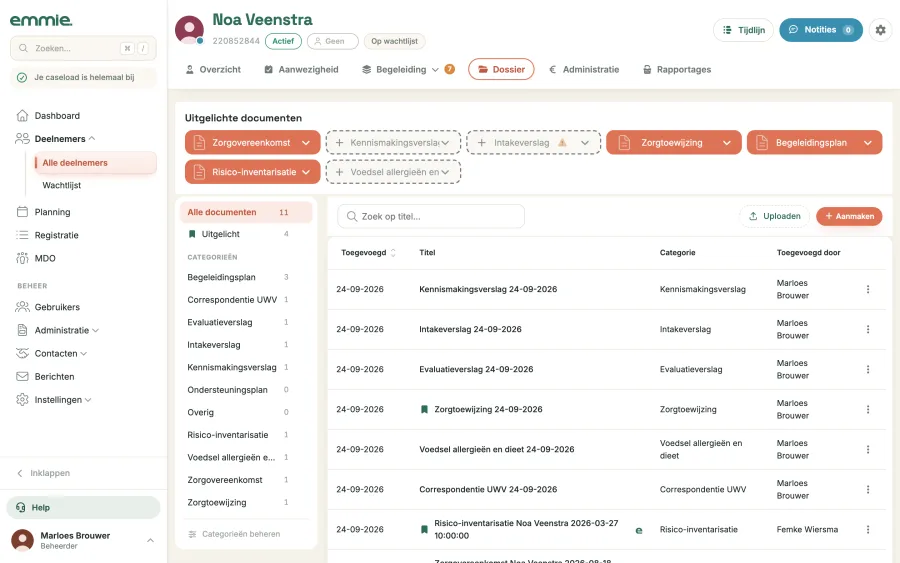900x563 pixels.
Task: Click the Berichten envelope icon
Action: pyautogui.click(x=22, y=376)
